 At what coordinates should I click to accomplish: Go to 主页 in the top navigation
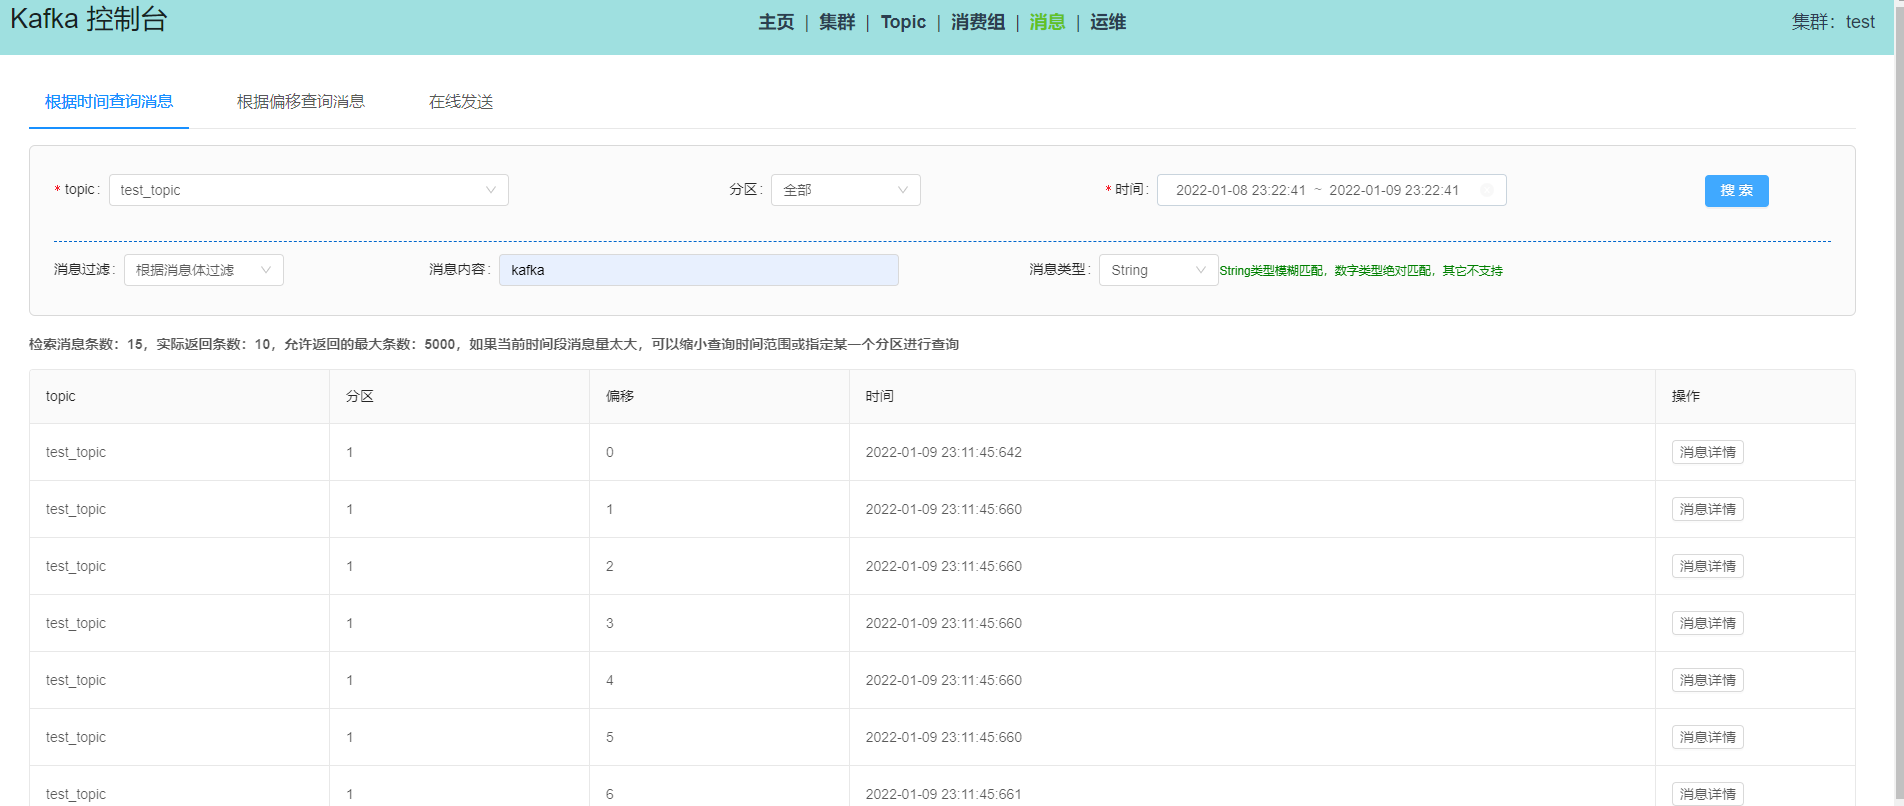(776, 22)
